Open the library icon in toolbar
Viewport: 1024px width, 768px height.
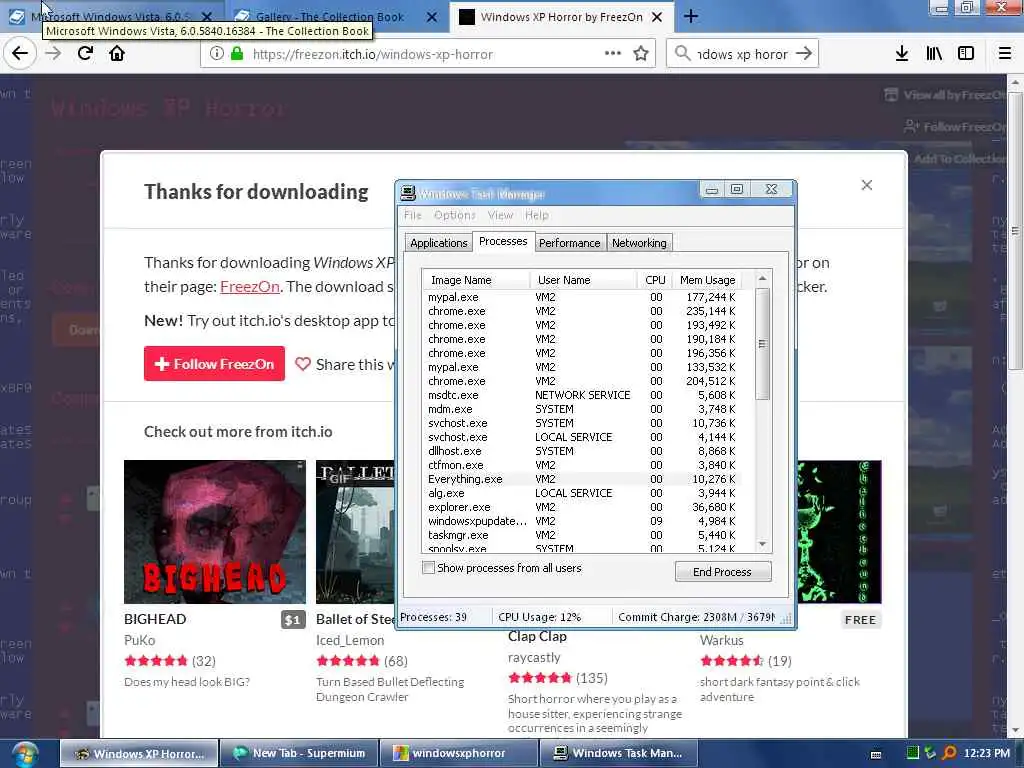(934, 54)
